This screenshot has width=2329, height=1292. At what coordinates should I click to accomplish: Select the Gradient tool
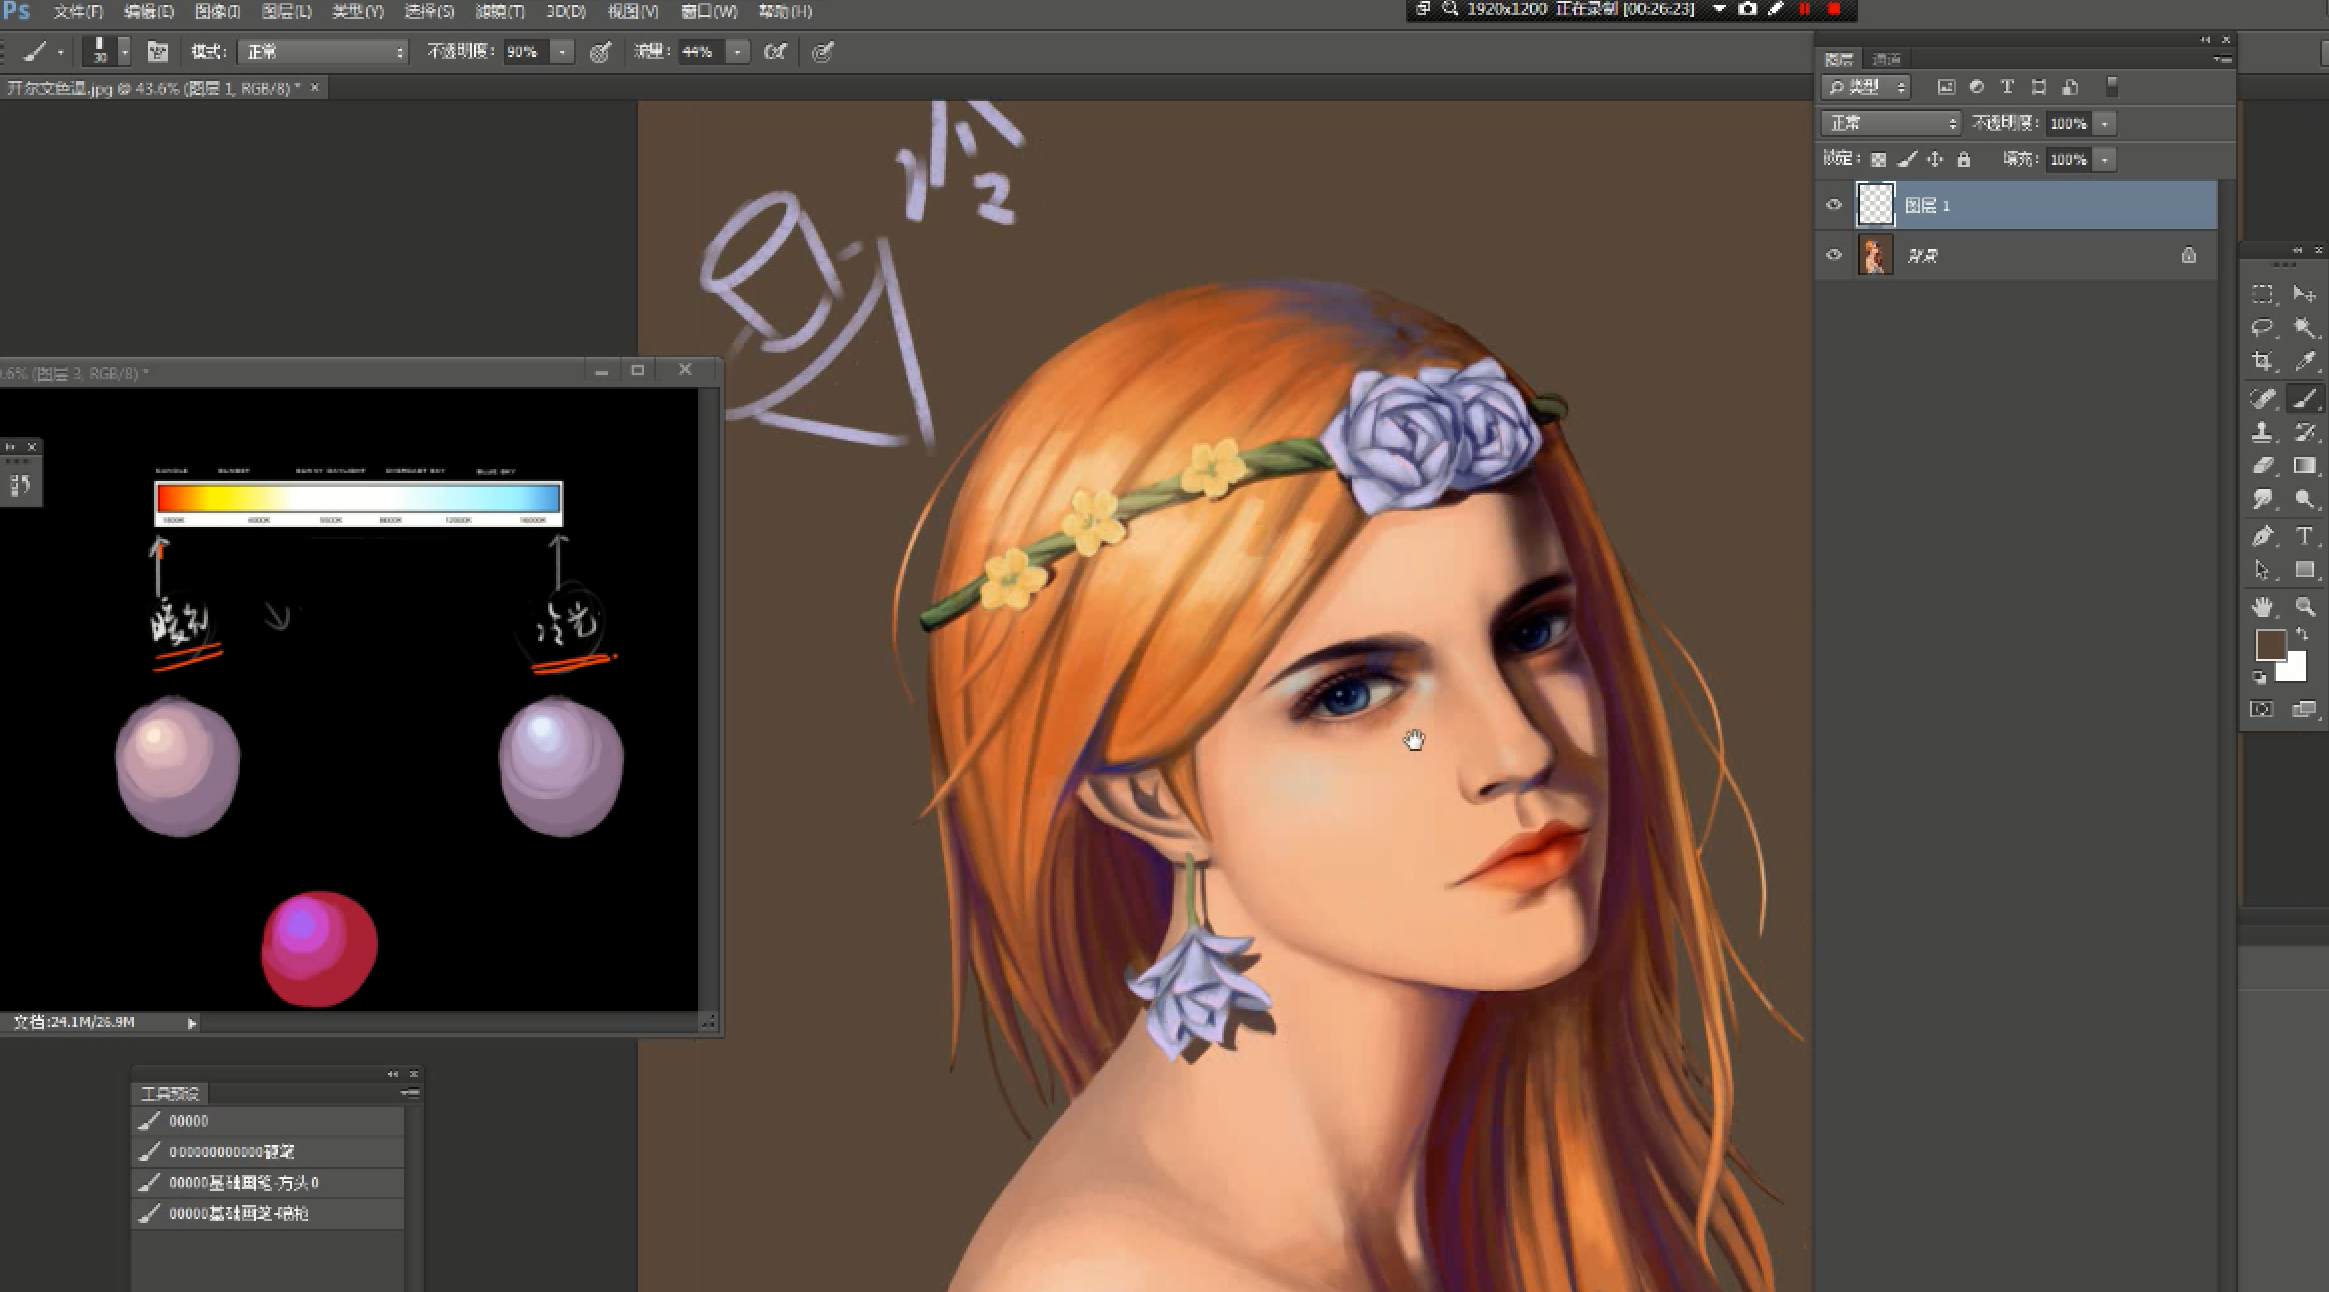[2305, 466]
